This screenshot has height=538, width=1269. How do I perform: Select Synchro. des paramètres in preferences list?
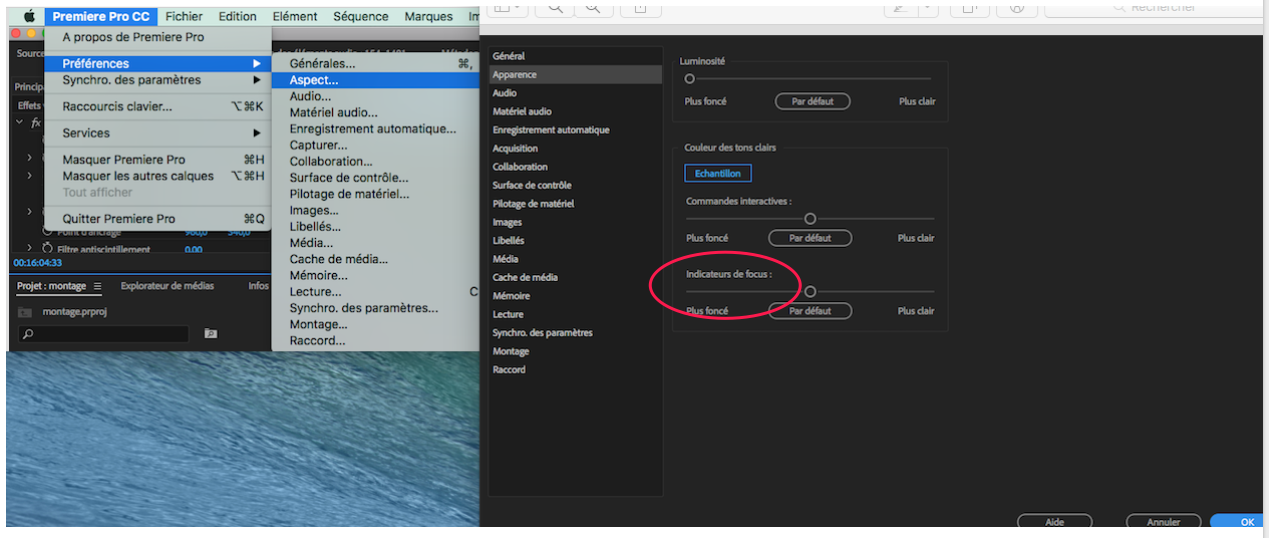point(575,333)
